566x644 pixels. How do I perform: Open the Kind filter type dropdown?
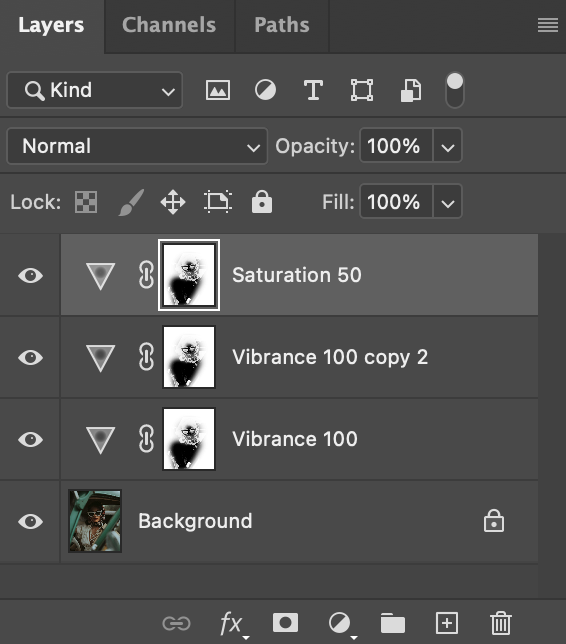(94, 90)
